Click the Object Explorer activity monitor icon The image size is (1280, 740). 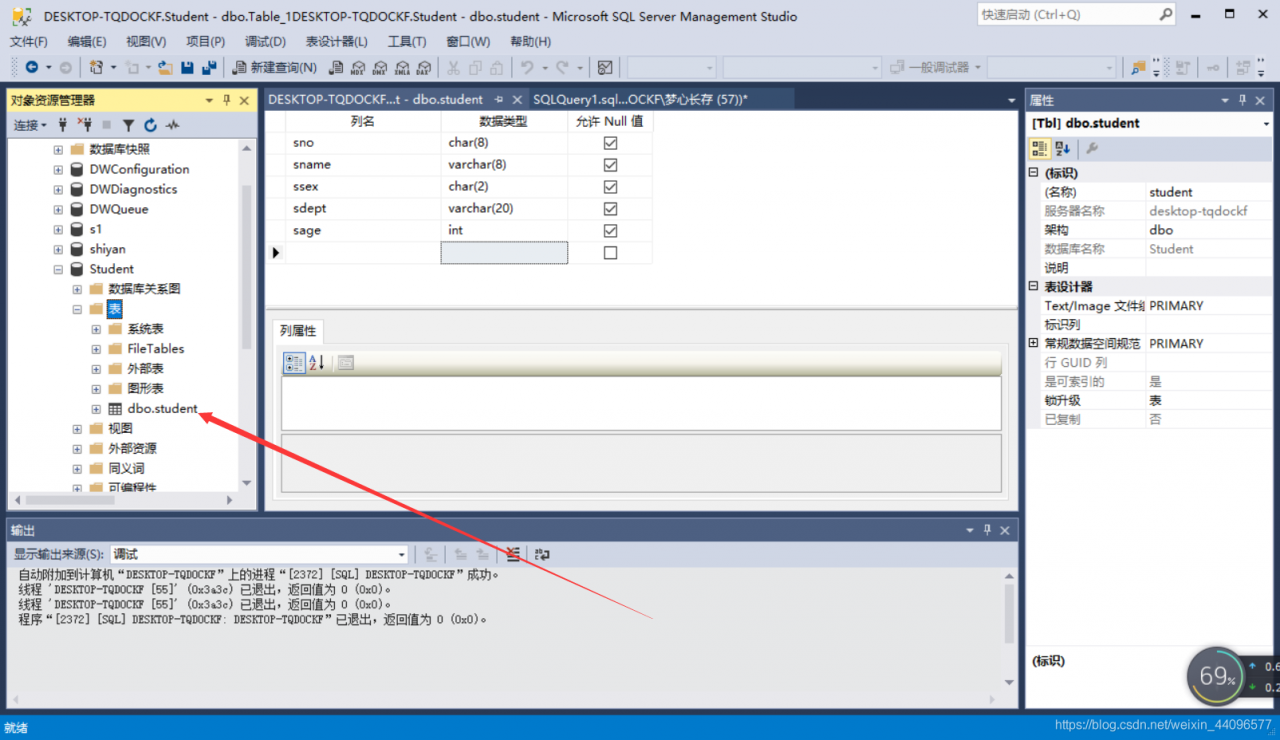click(x=172, y=125)
